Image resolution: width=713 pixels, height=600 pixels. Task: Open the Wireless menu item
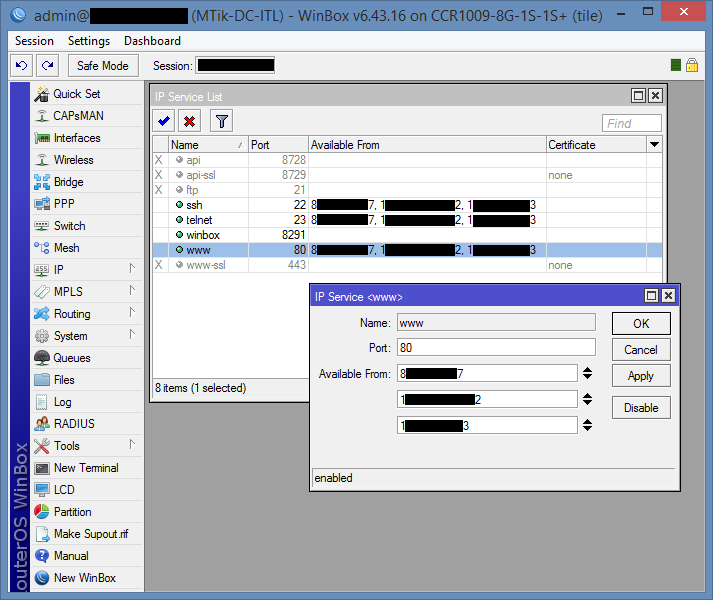click(86, 160)
